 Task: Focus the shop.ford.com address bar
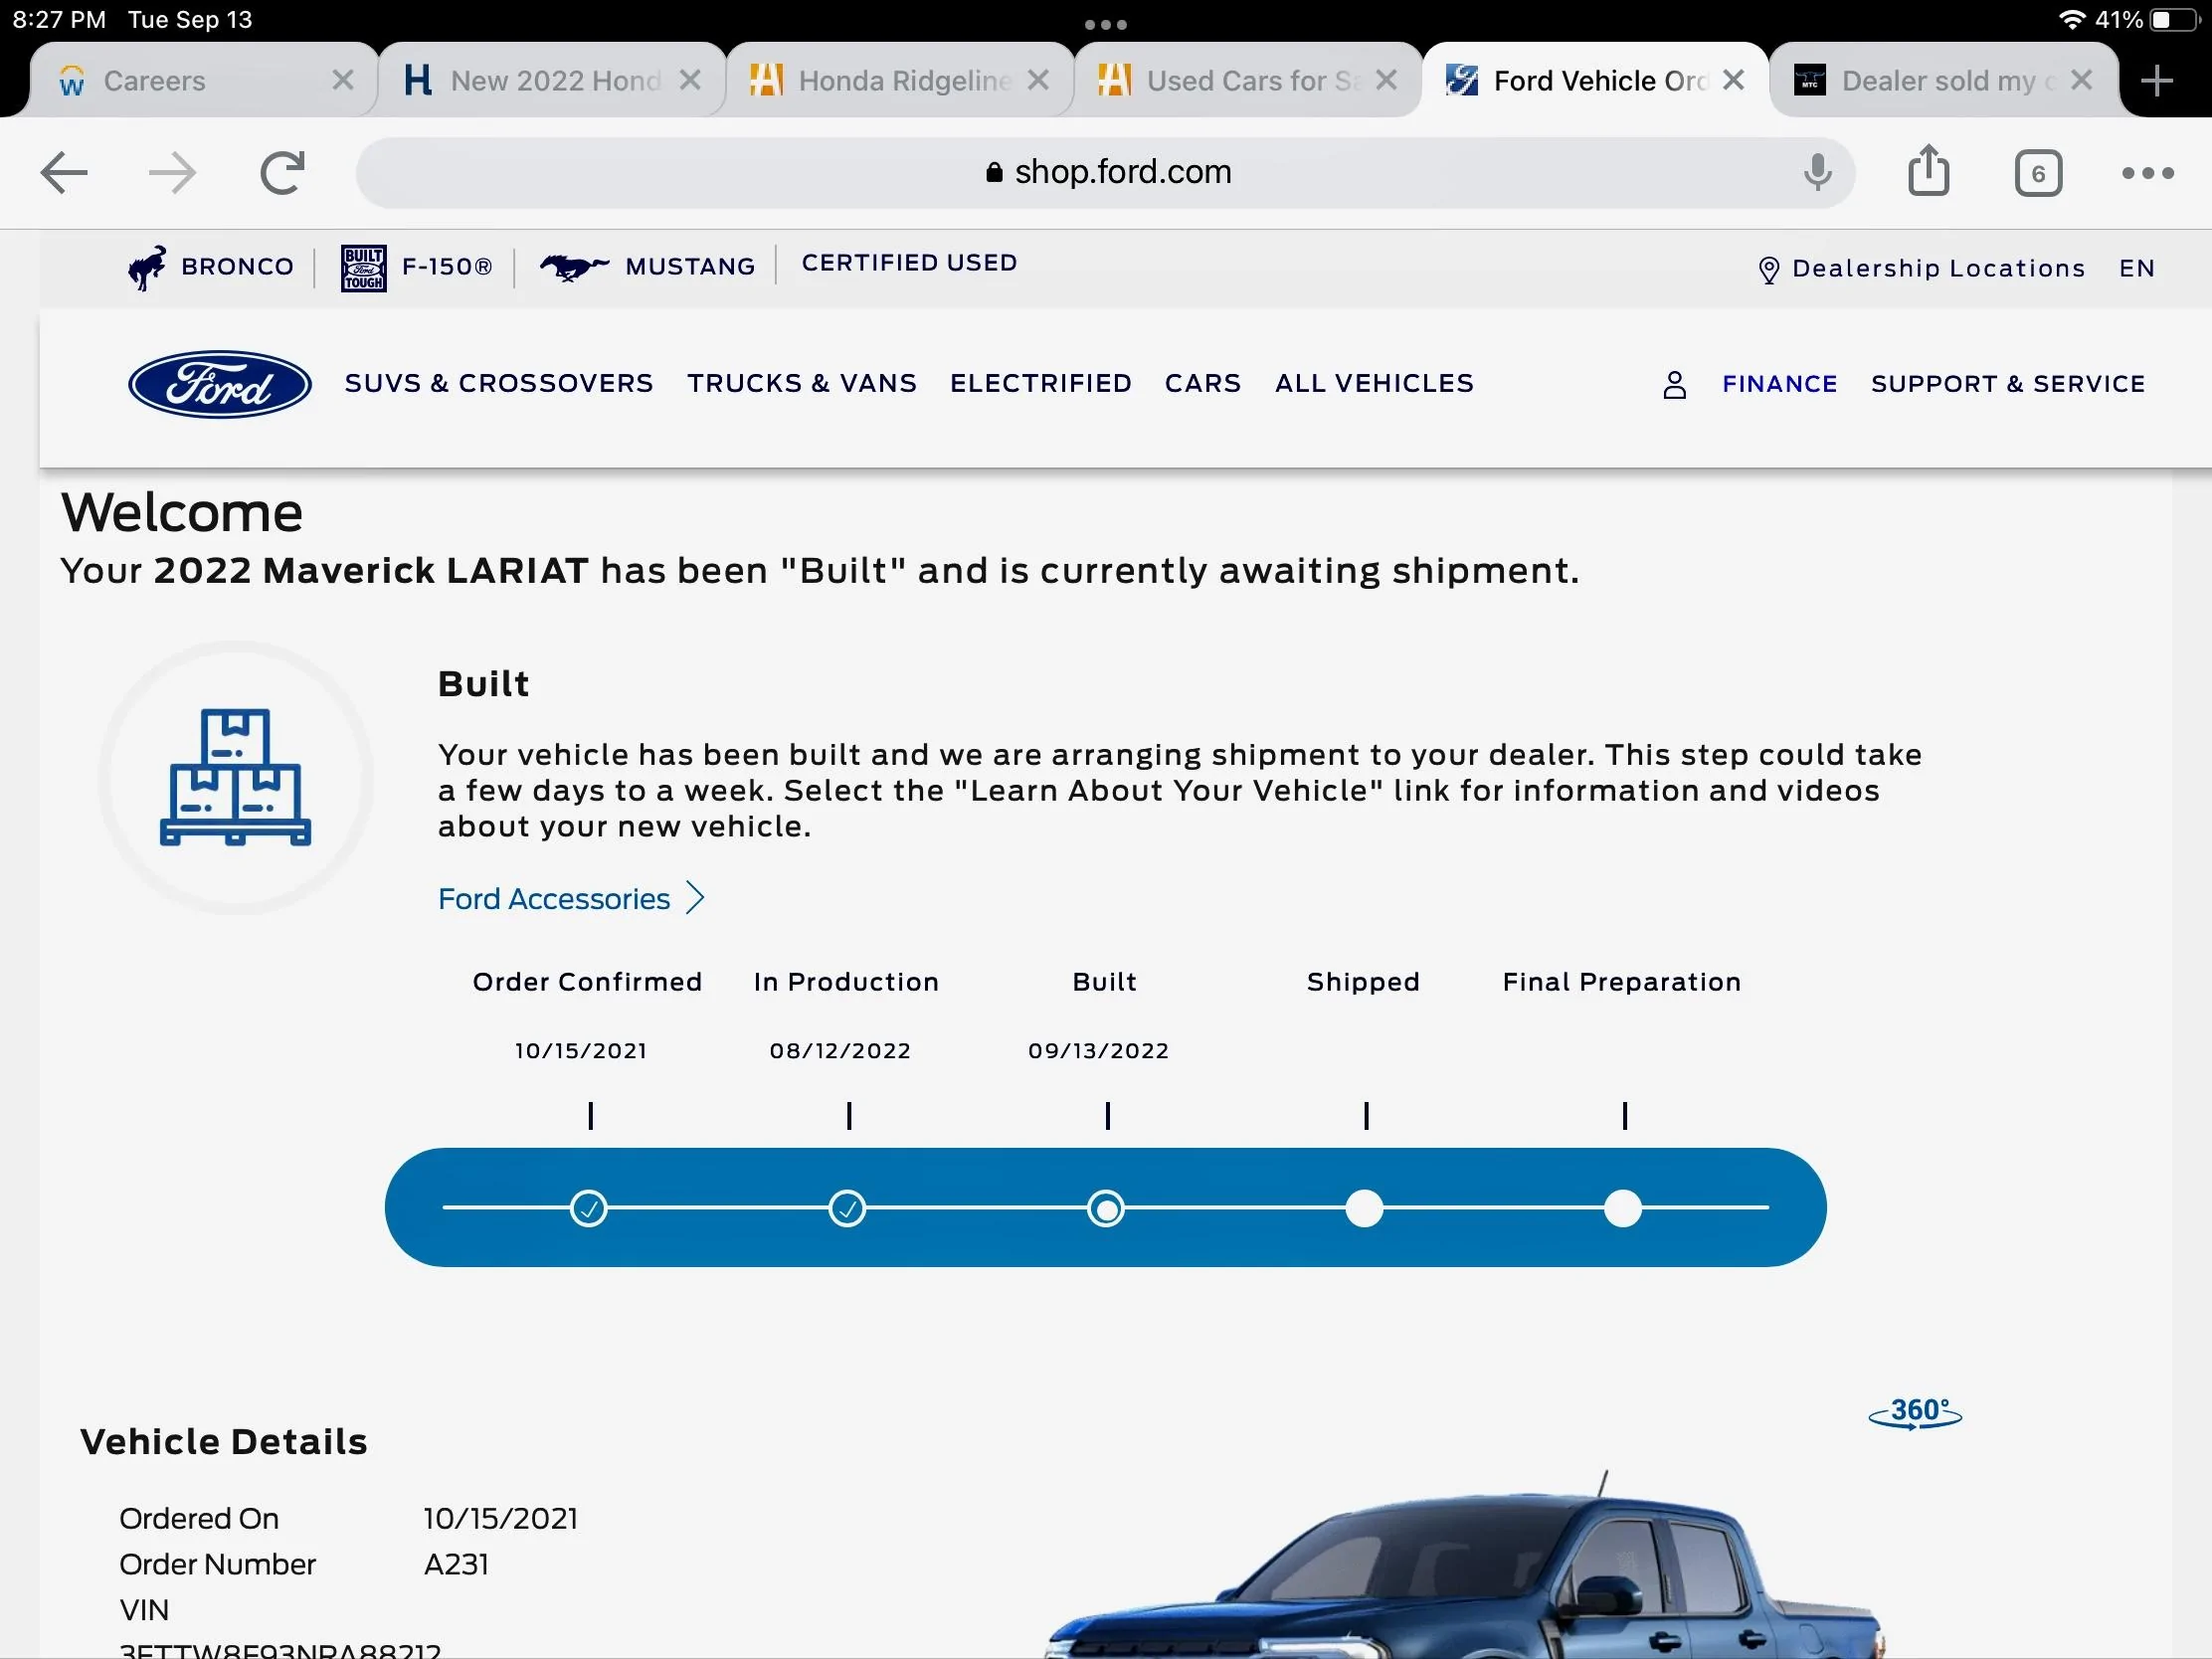tap(1105, 173)
